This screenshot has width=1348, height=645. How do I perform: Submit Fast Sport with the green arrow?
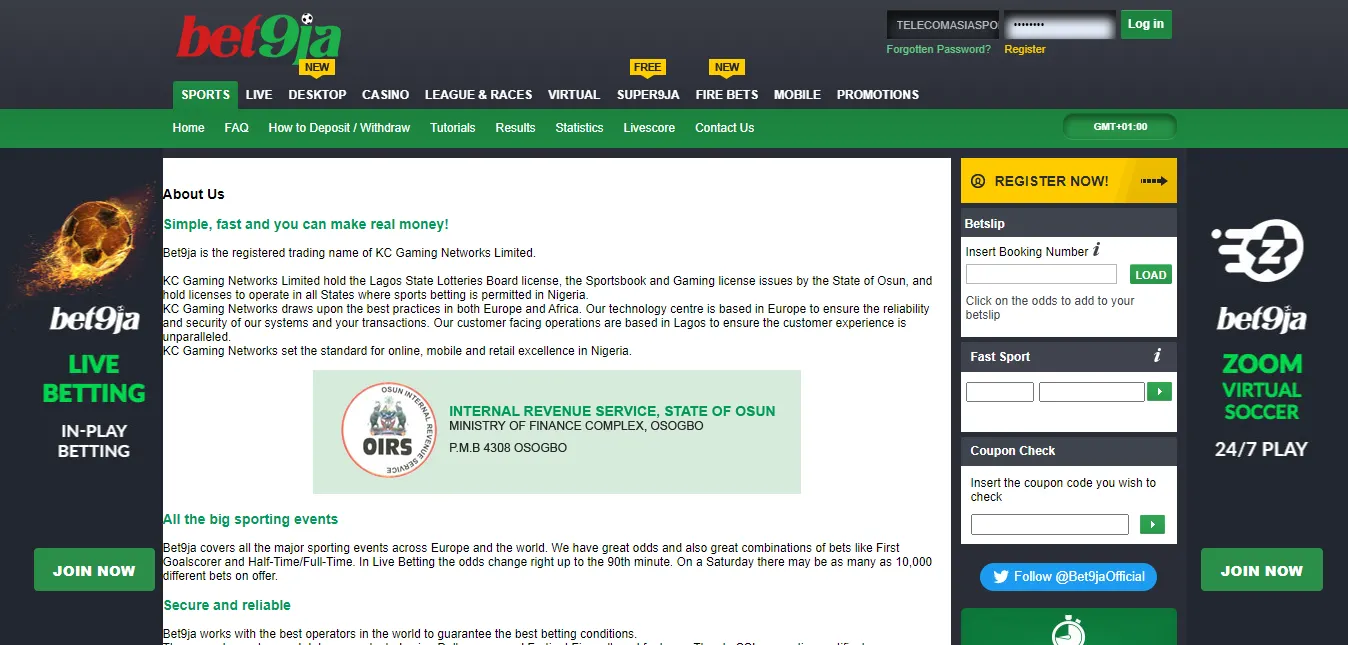1159,391
